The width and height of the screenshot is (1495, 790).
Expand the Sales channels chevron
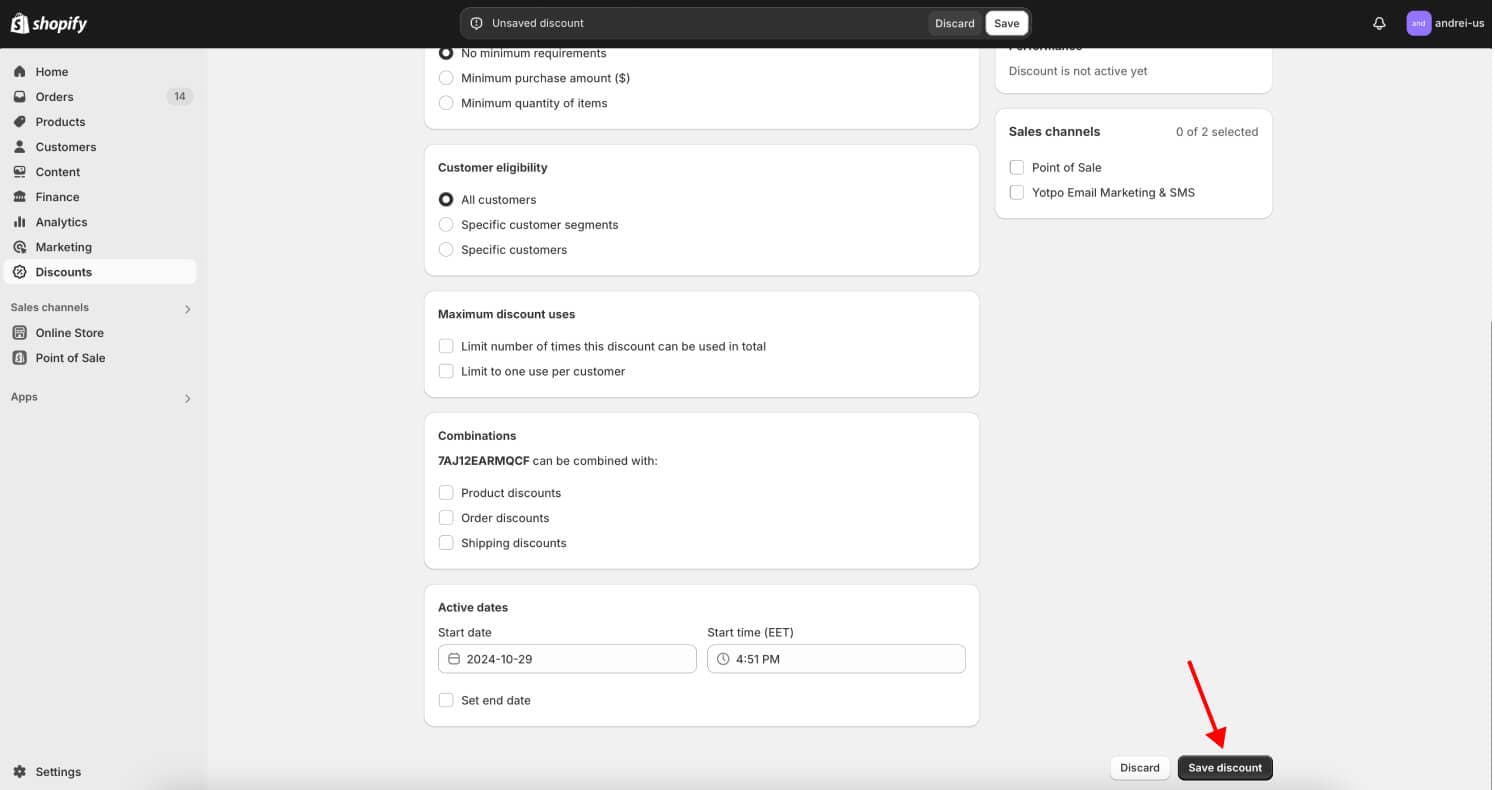pyautogui.click(x=187, y=309)
